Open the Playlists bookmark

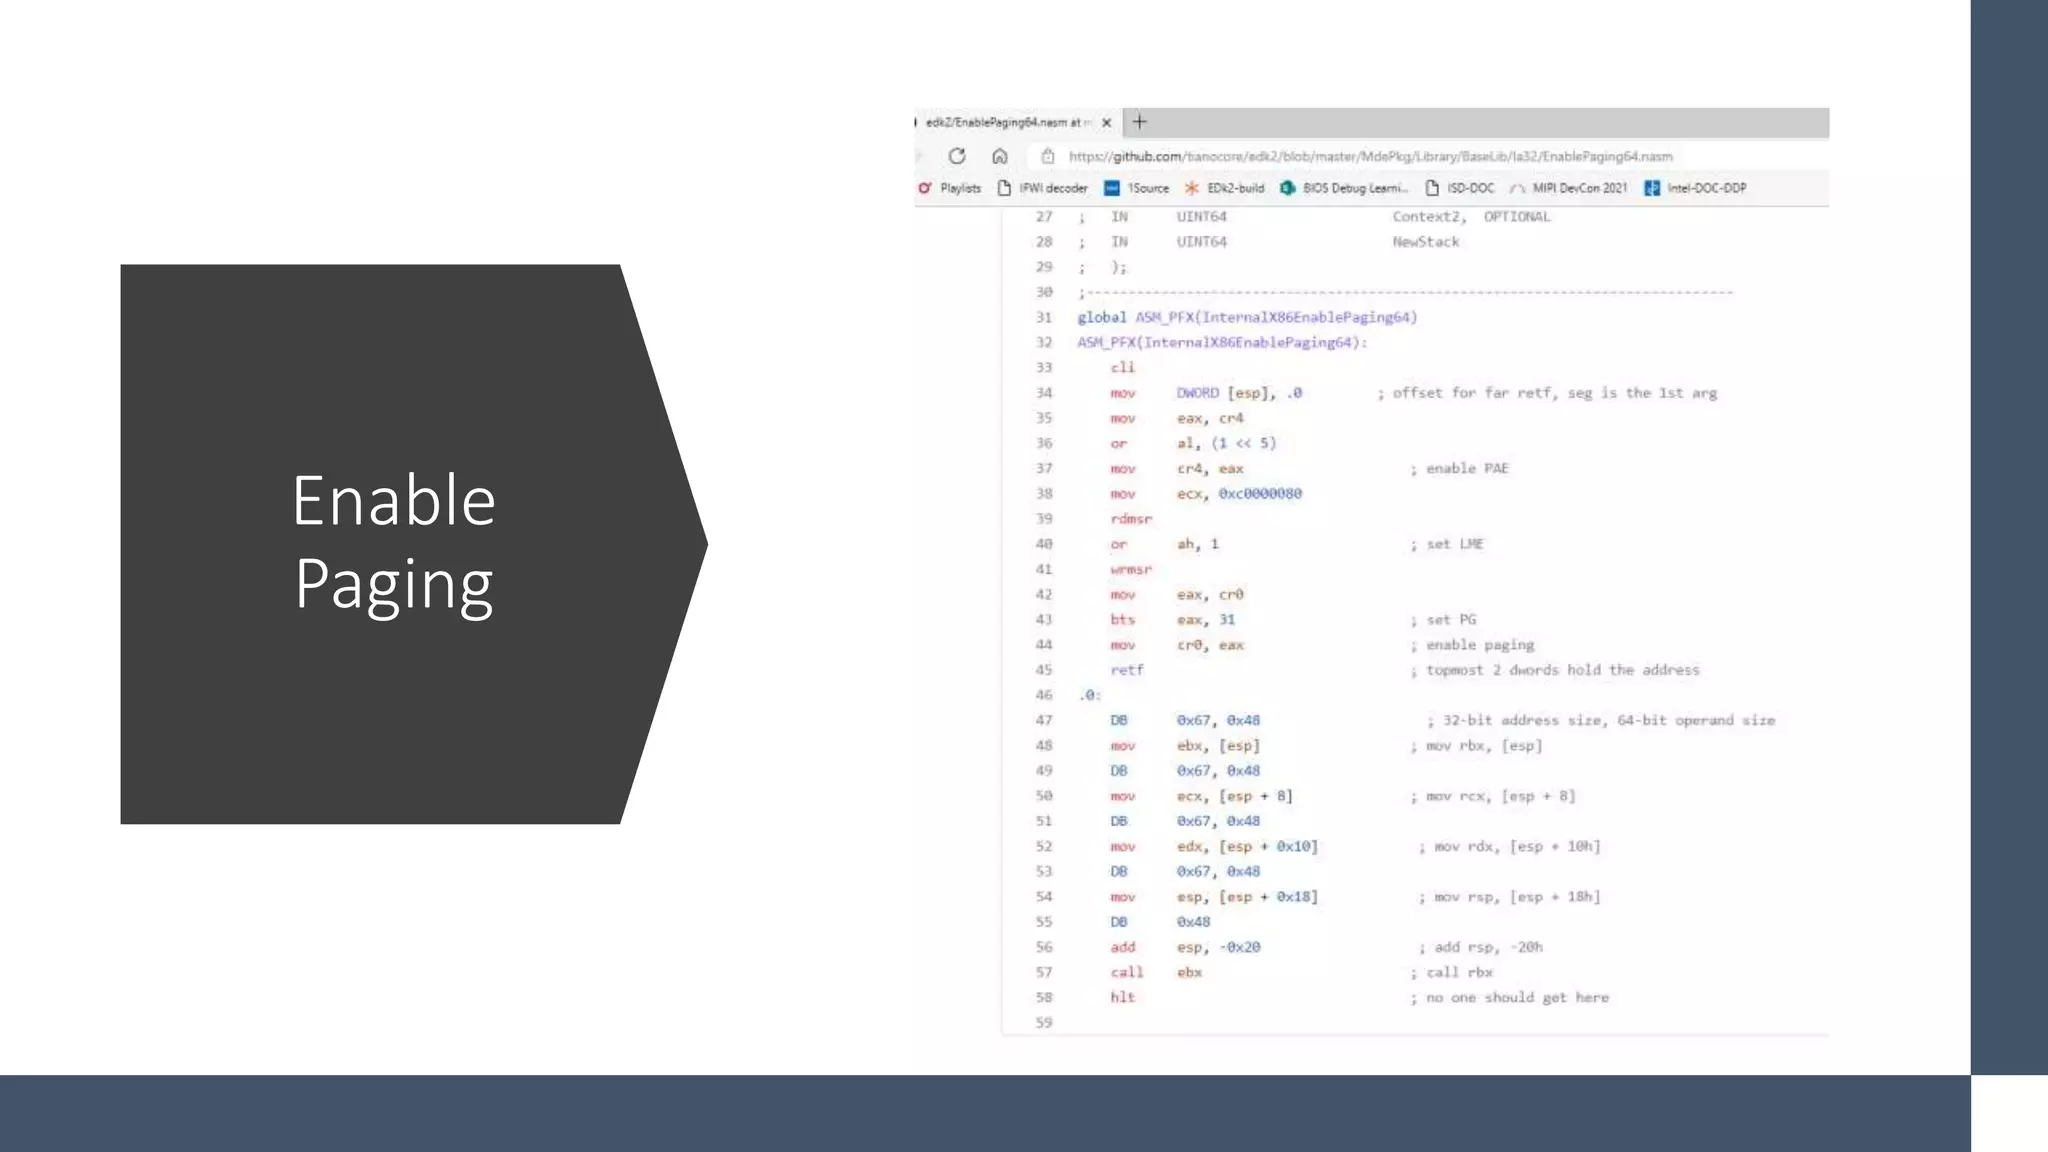(950, 188)
